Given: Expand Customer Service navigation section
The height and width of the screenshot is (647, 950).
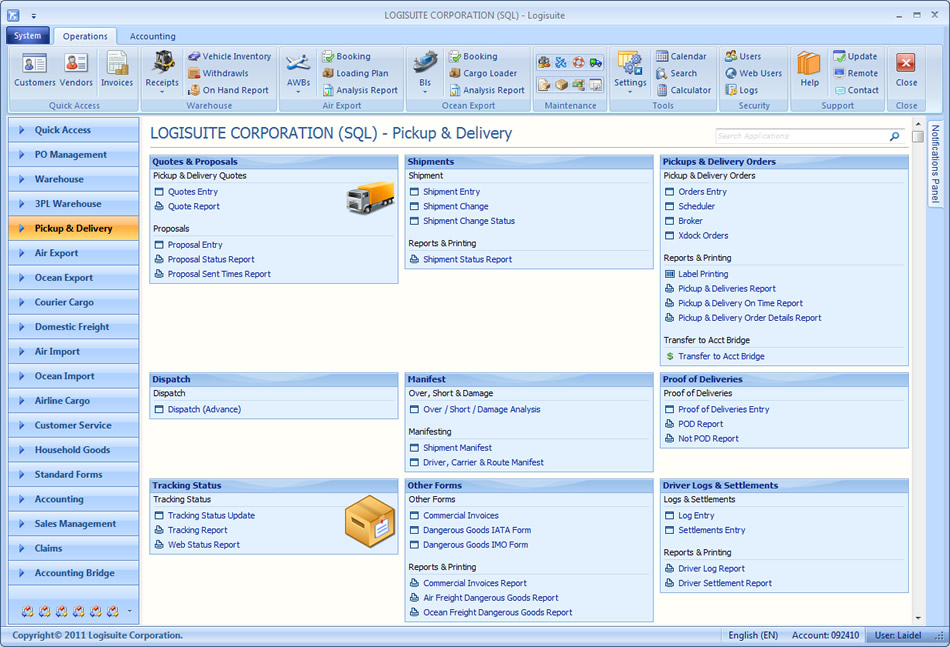Looking at the screenshot, I should click(73, 425).
